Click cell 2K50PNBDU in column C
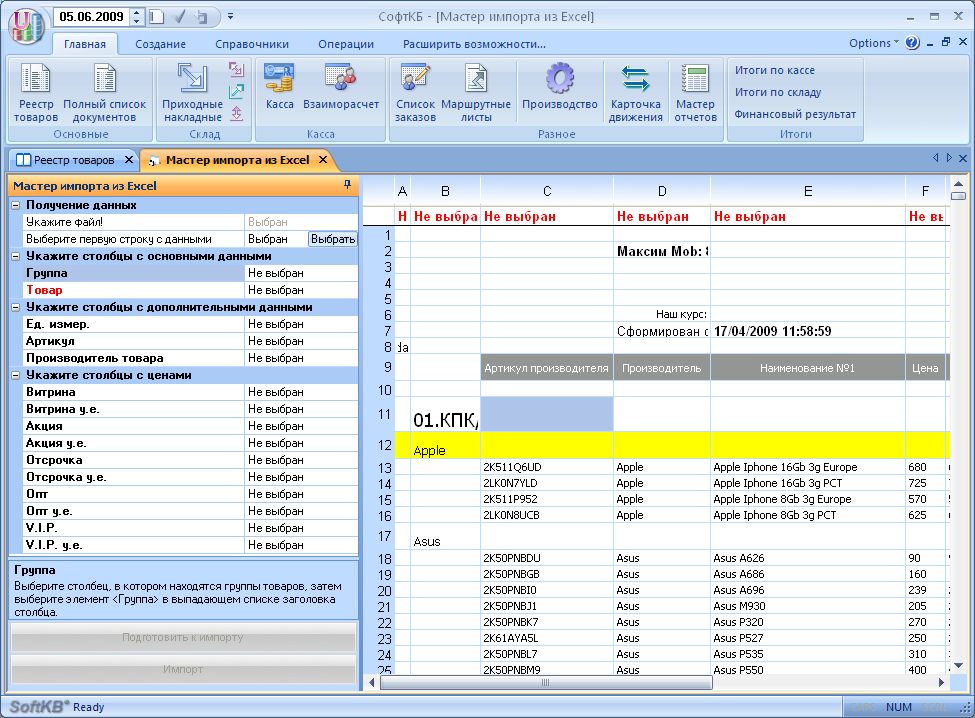Viewport: 975px width, 718px height. click(547, 558)
